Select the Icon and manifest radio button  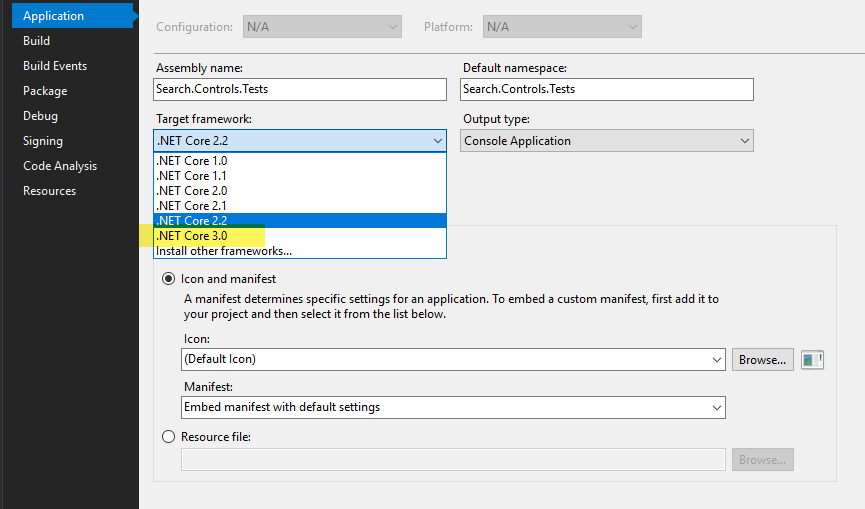click(x=167, y=279)
